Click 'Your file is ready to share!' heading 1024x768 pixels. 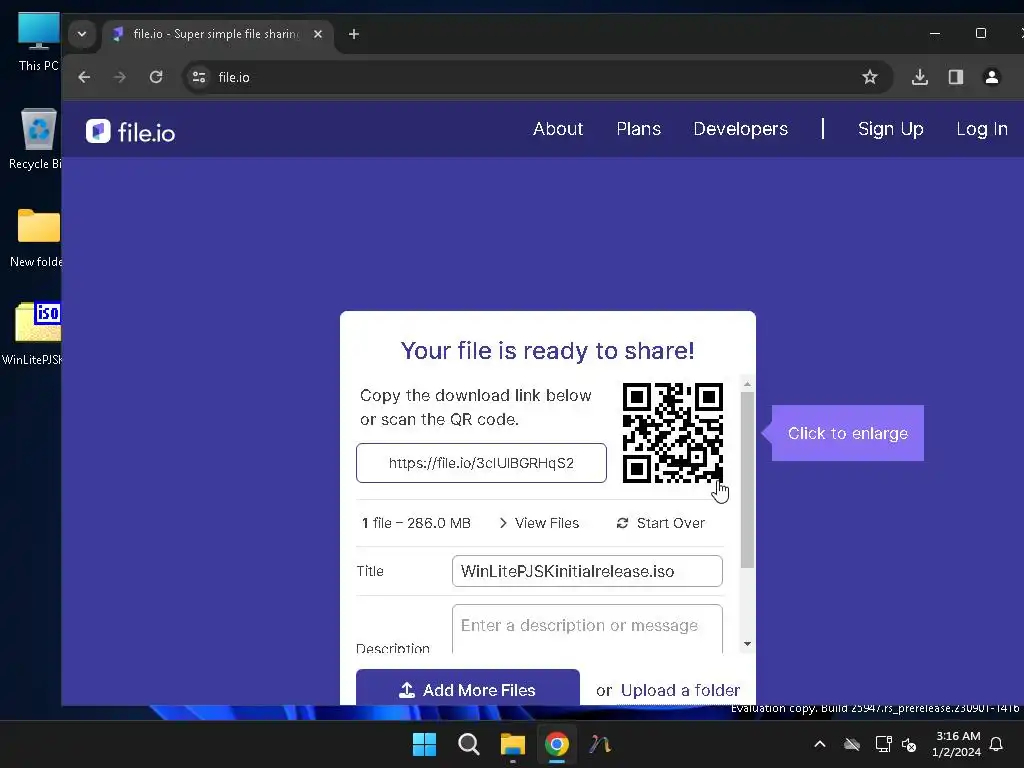tap(547, 351)
